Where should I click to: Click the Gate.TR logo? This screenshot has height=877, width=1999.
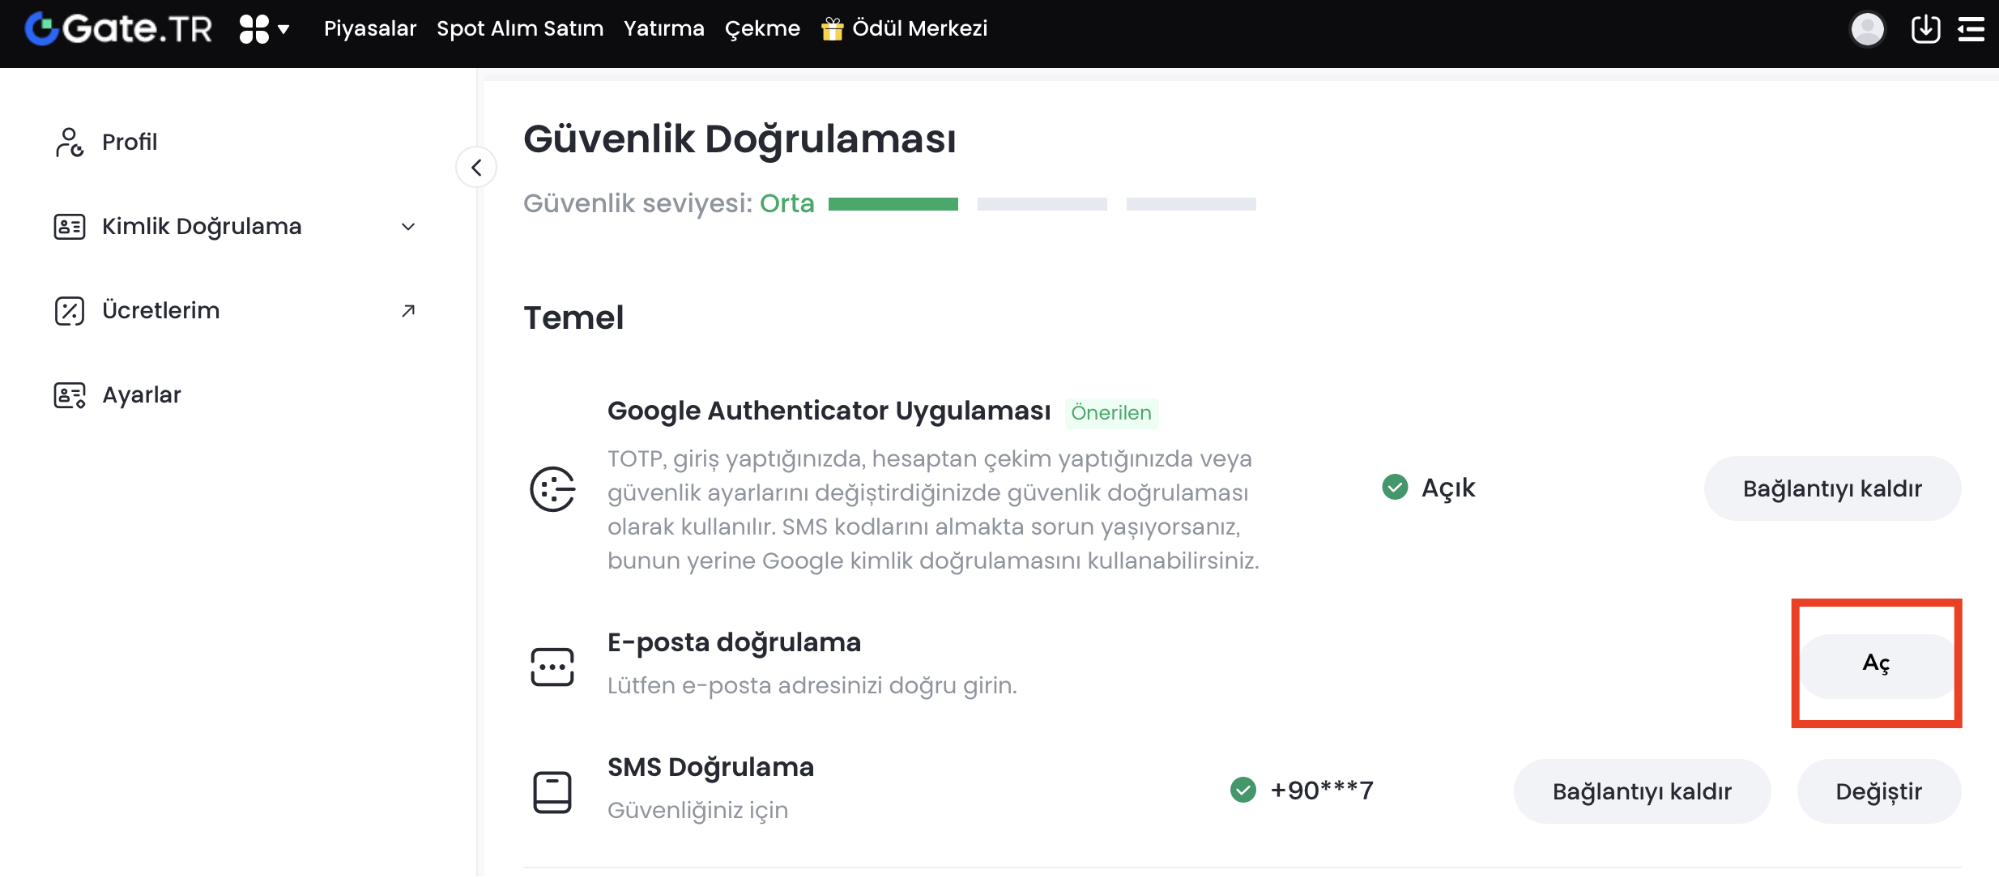pos(119,29)
